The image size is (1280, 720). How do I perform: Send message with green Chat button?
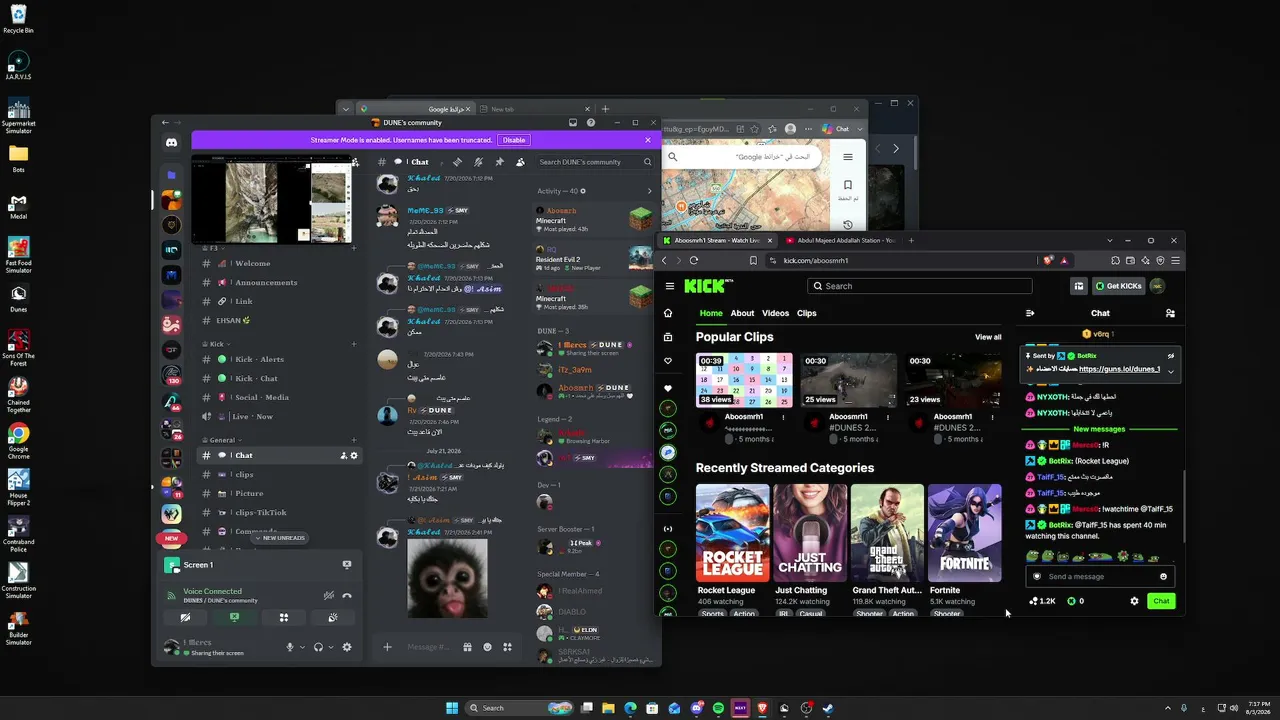(1161, 601)
